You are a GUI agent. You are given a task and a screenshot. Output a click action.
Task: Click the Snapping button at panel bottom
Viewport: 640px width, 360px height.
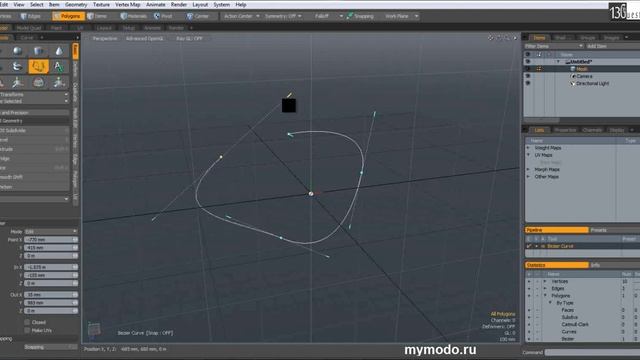click(50, 347)
